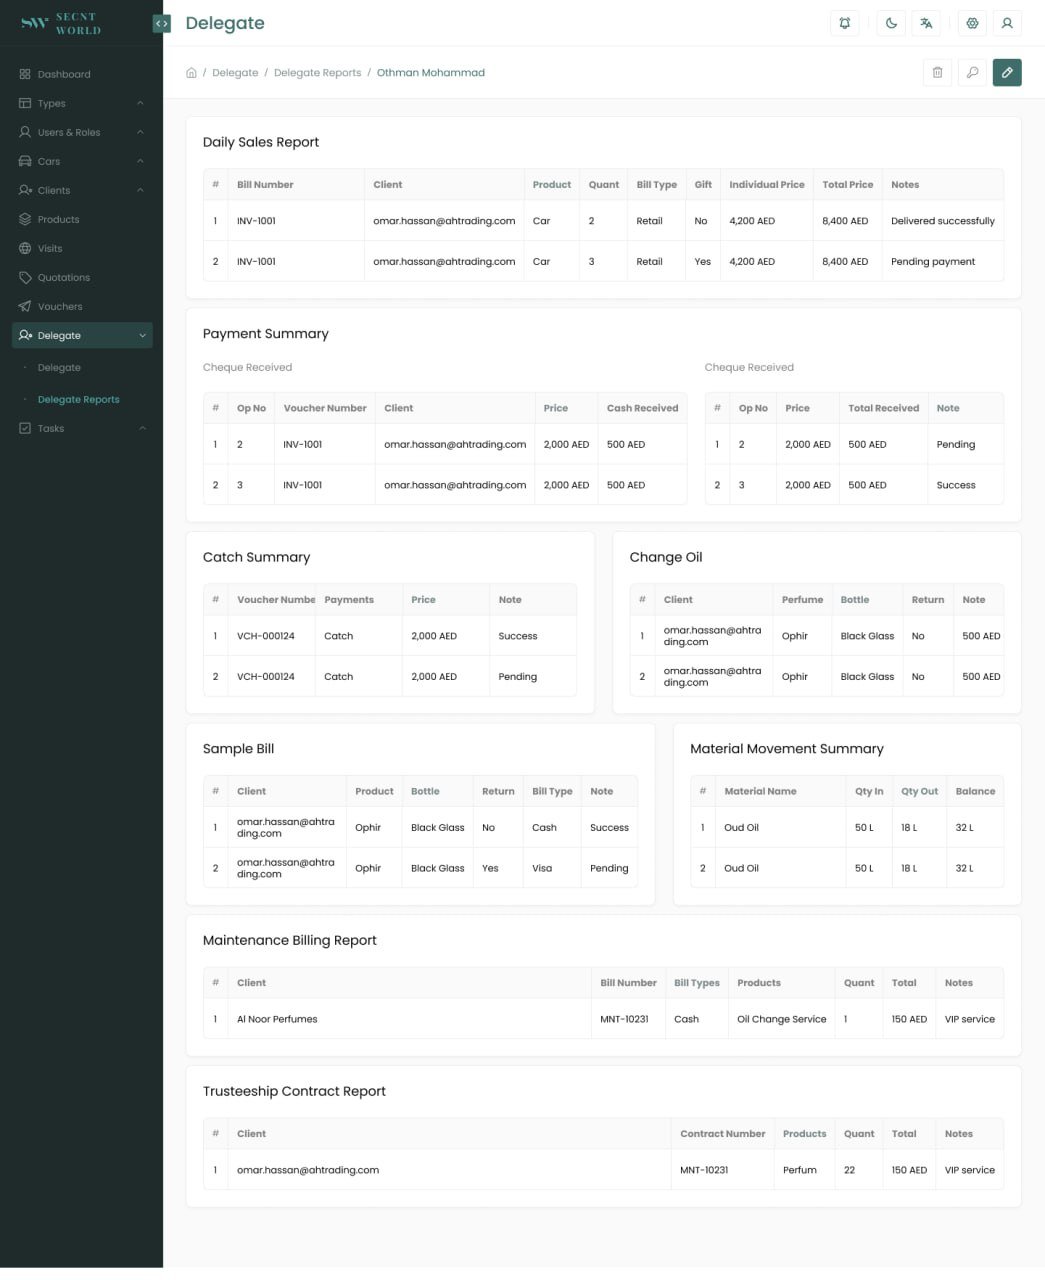Click Delegate Reports breadcrumb link
Image resolution: width=1045 pixels, height=1280 pixels.
[317, 73]
